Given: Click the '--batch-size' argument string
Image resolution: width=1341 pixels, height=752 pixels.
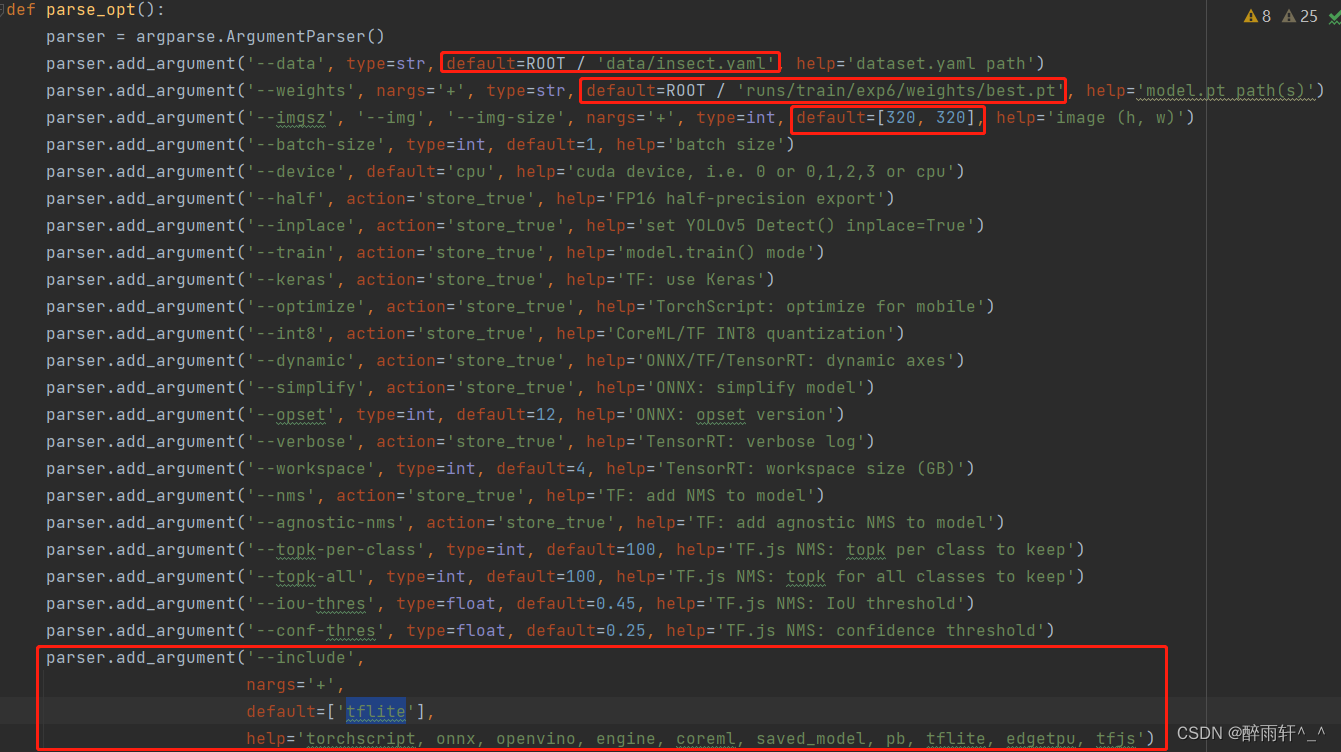Looking at the screenshot, I should pos(316,145).
